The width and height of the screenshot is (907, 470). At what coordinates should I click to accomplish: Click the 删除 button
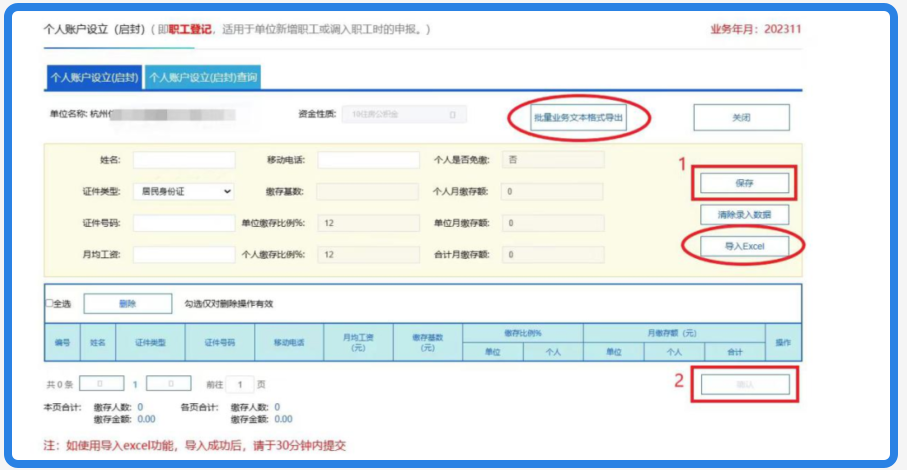click(x=128, y=304)
